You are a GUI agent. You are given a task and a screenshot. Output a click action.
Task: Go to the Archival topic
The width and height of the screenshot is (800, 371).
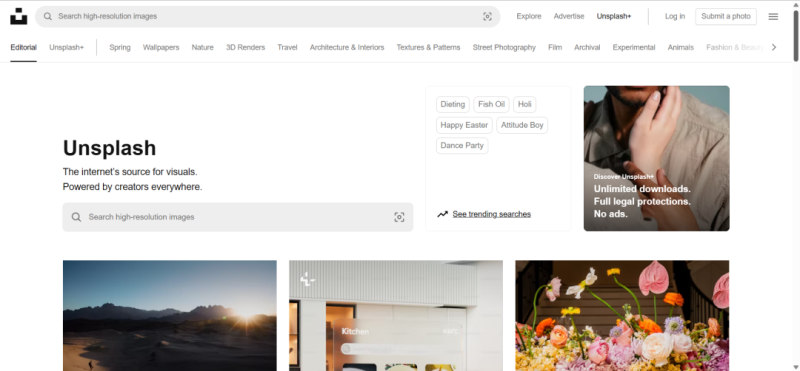[587, 47]
